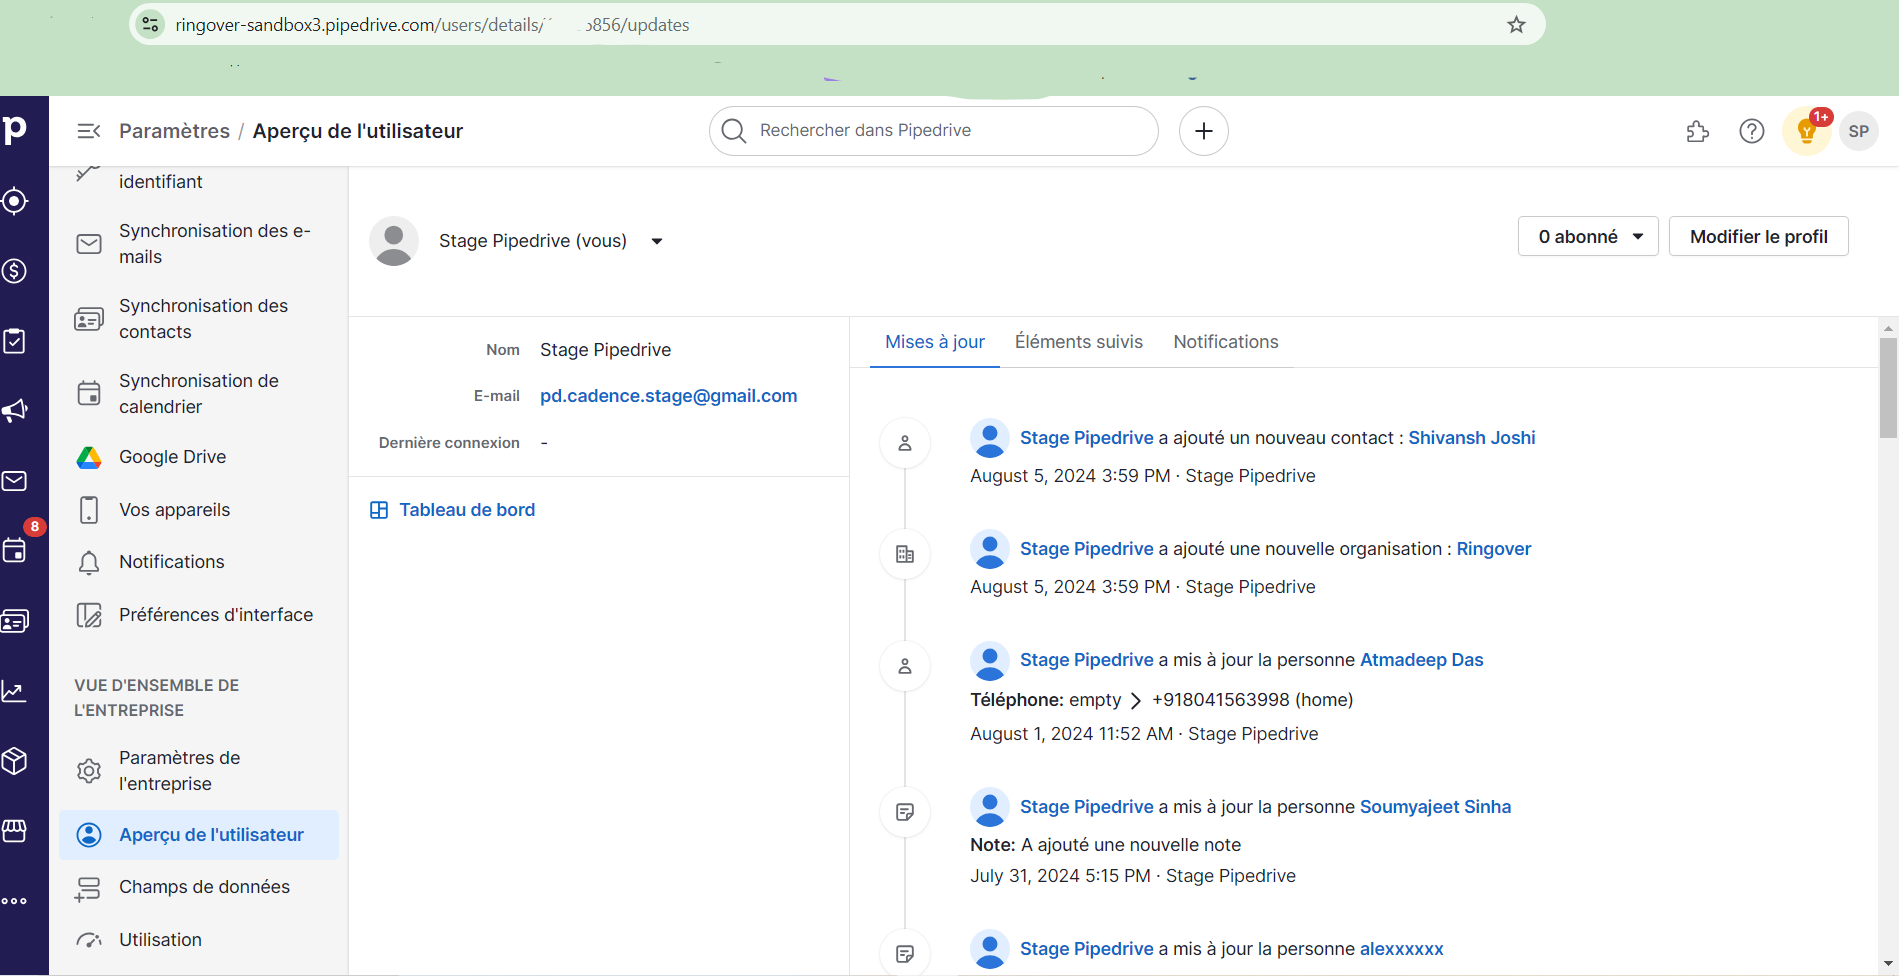Open Vos appareils settings
The width and height of the screenshot is (1899, 976).
point(199,510)
